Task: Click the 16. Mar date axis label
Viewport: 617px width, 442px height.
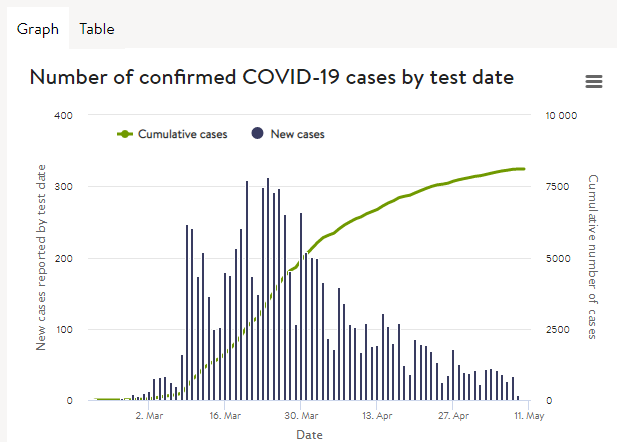Action: (225, 416)
